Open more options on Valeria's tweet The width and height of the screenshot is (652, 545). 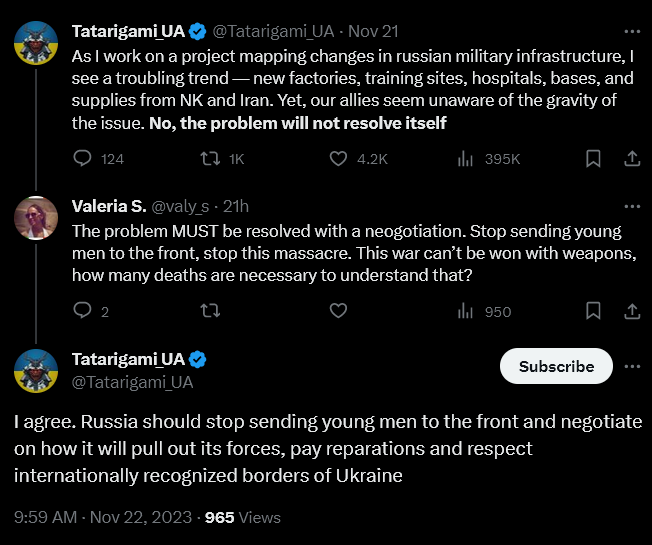pos(631,206)
